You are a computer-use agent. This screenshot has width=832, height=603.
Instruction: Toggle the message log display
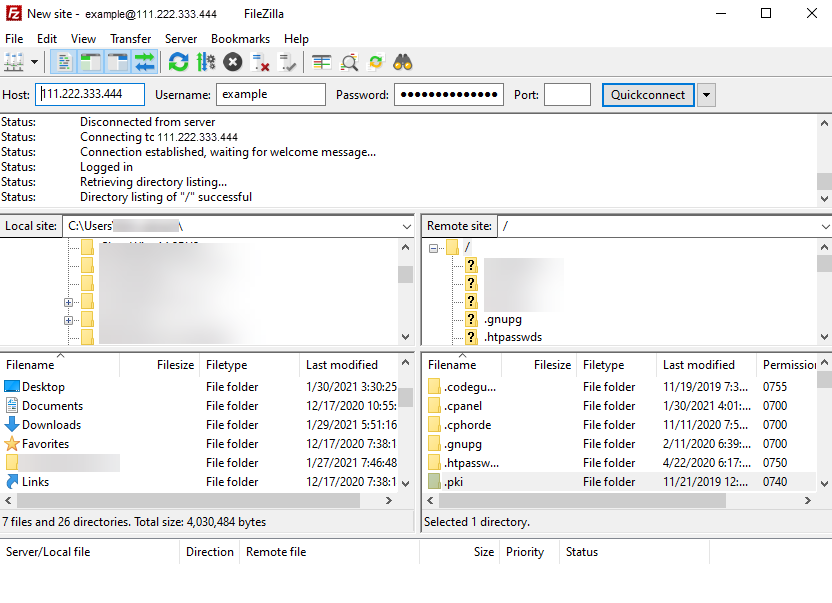coord(62,62)
